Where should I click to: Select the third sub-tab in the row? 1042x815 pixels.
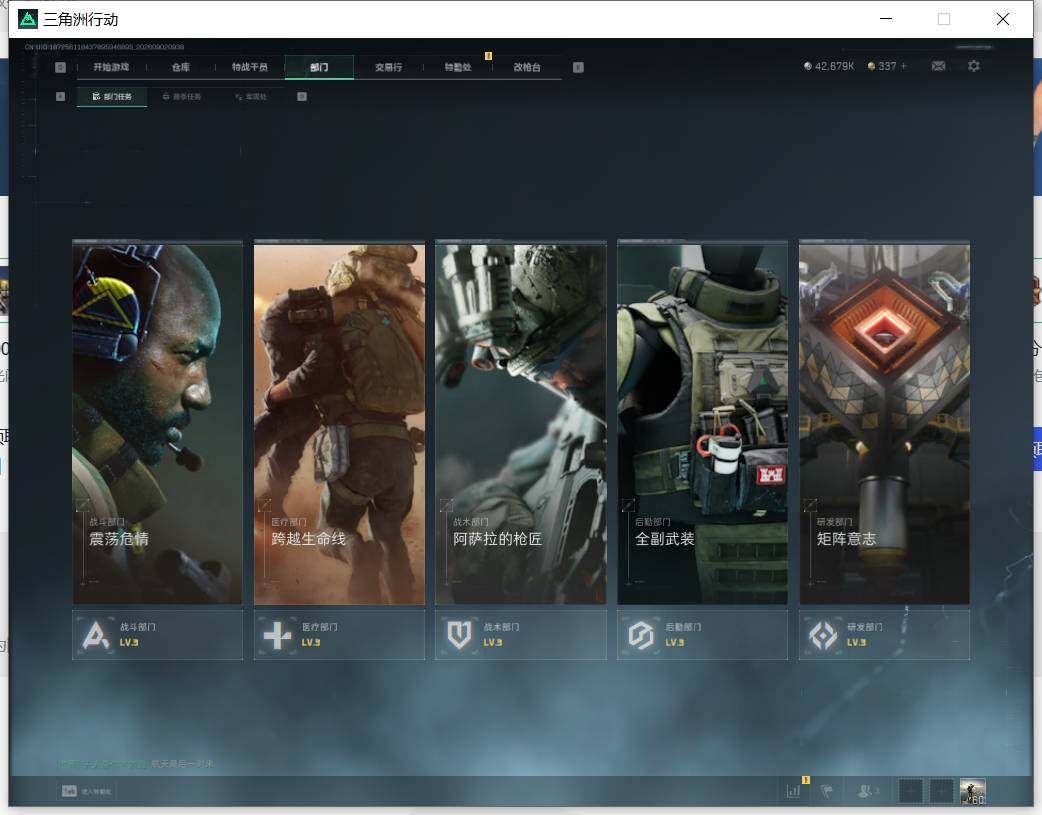pyautogui.click(x=251, y=96)
